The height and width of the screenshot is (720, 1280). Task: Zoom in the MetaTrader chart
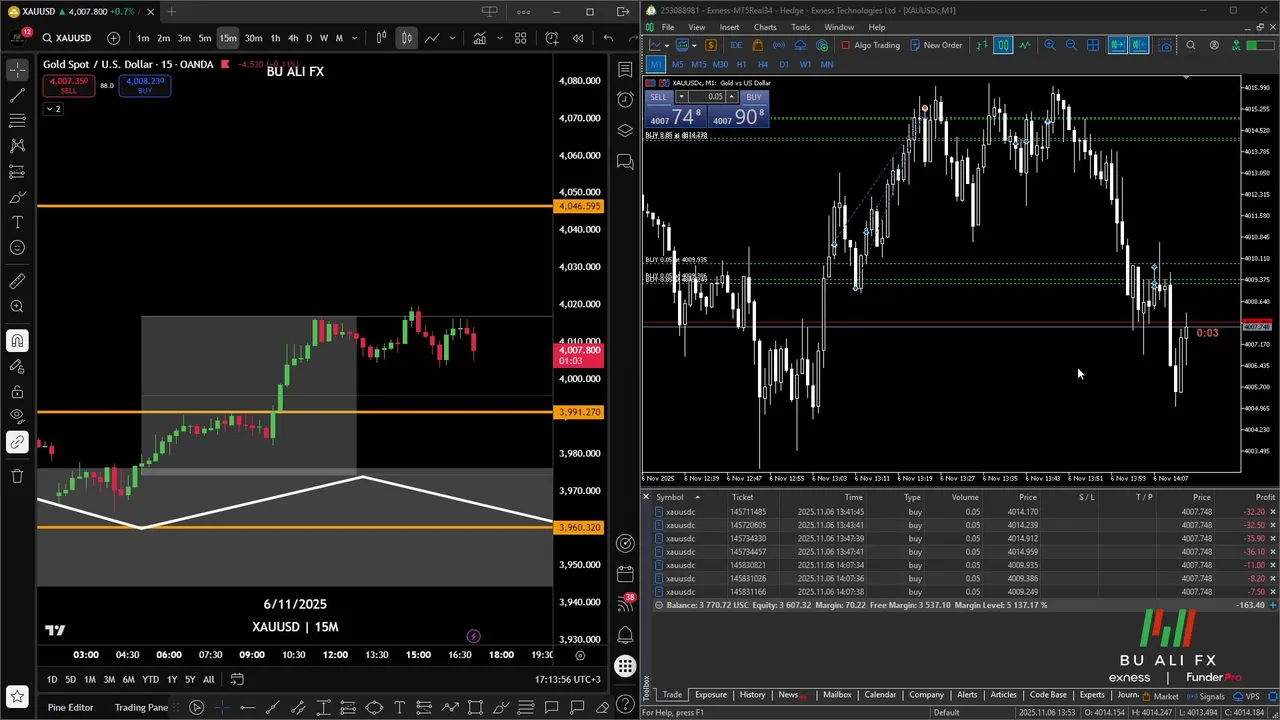[x=1050, y=45]
